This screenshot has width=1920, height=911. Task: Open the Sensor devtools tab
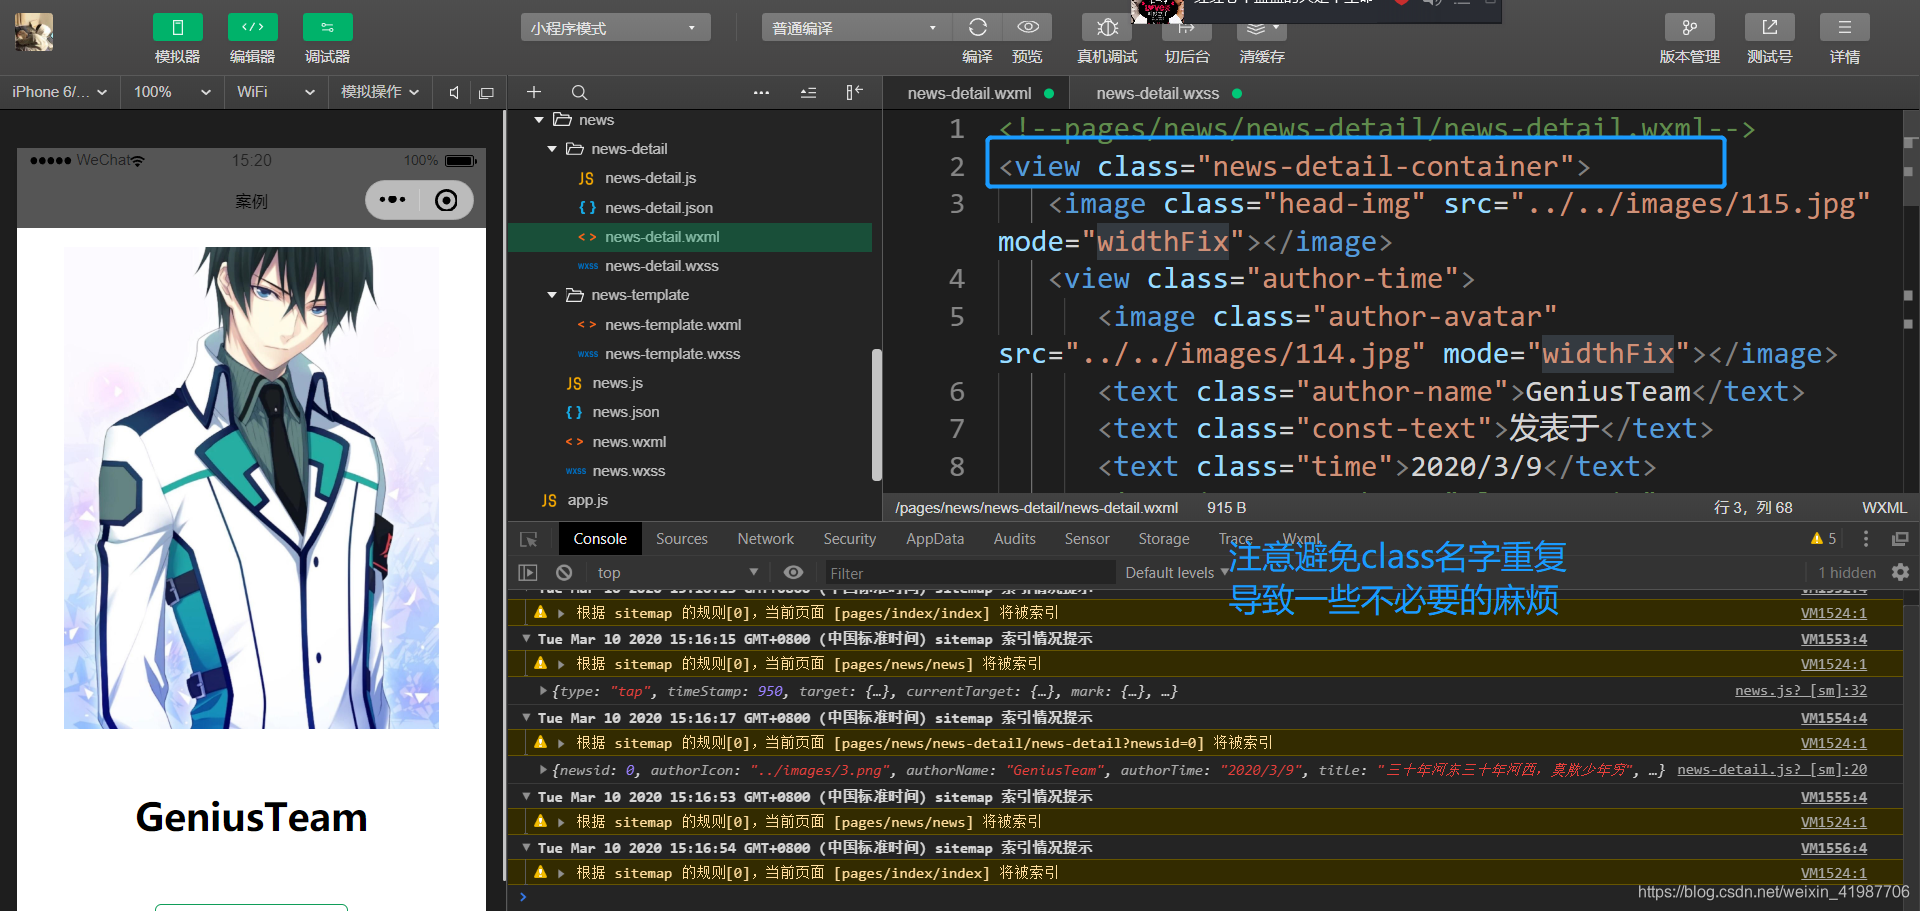1087,539
